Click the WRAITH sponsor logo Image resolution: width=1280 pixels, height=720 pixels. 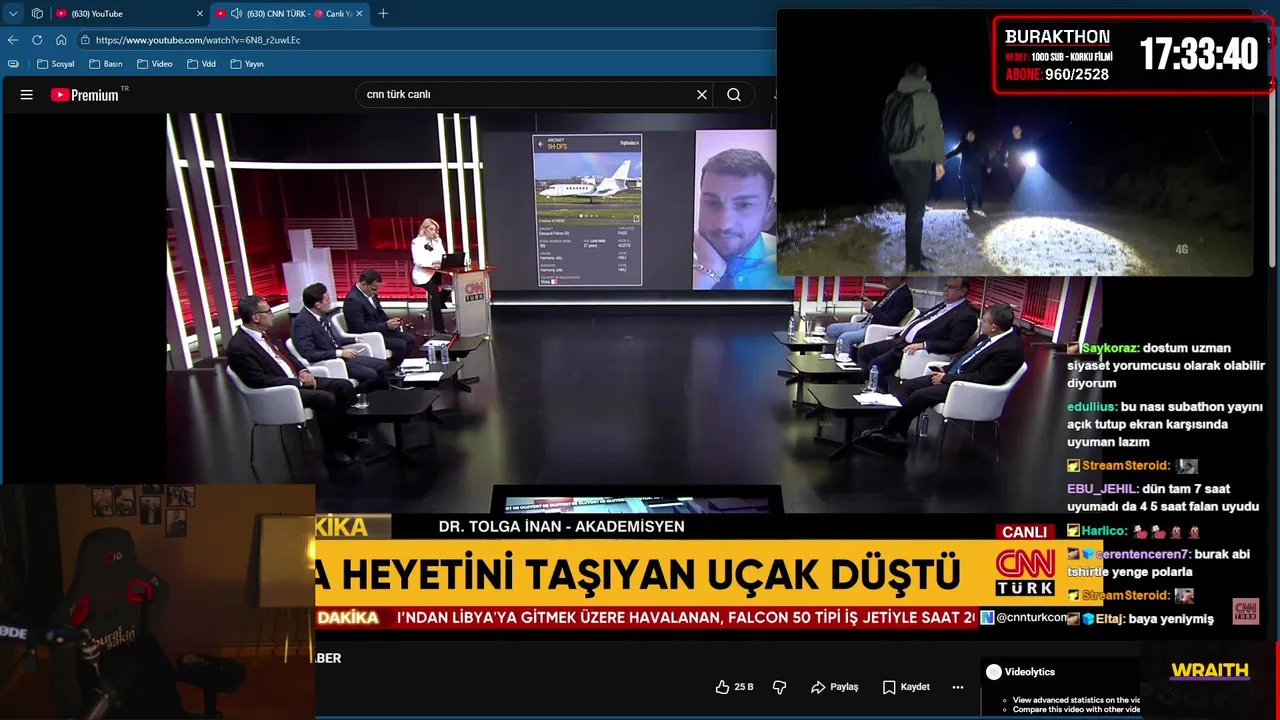click(1210, 670)
